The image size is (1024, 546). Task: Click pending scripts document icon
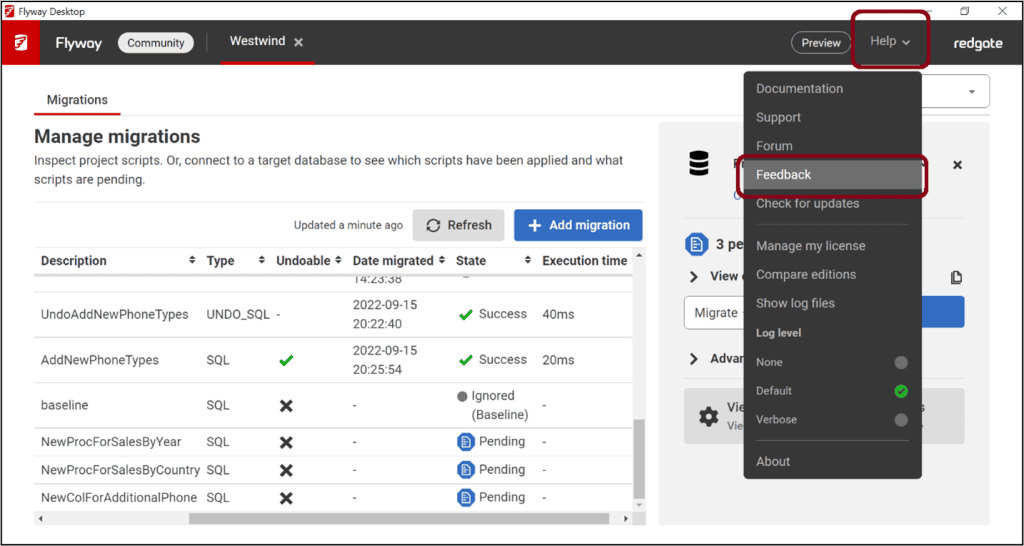point(696,244)
